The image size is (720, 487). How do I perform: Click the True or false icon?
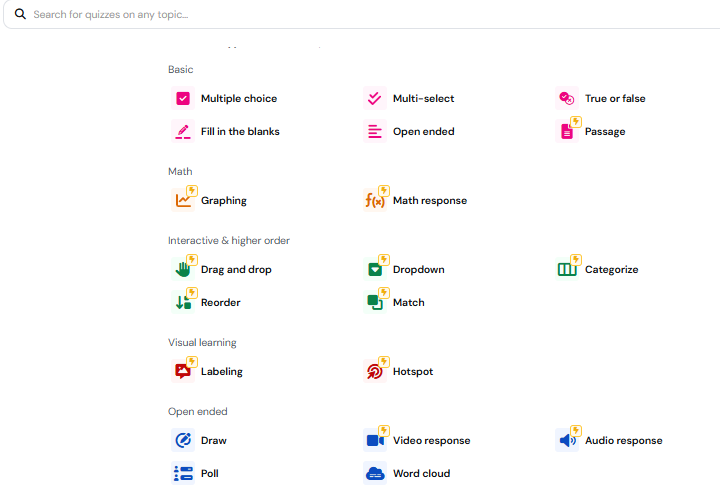tap(567, 99)
